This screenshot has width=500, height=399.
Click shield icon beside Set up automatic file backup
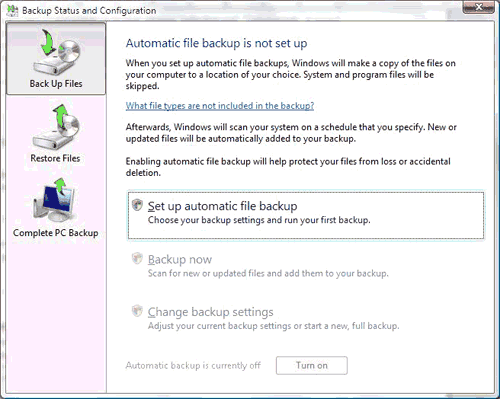137,205
